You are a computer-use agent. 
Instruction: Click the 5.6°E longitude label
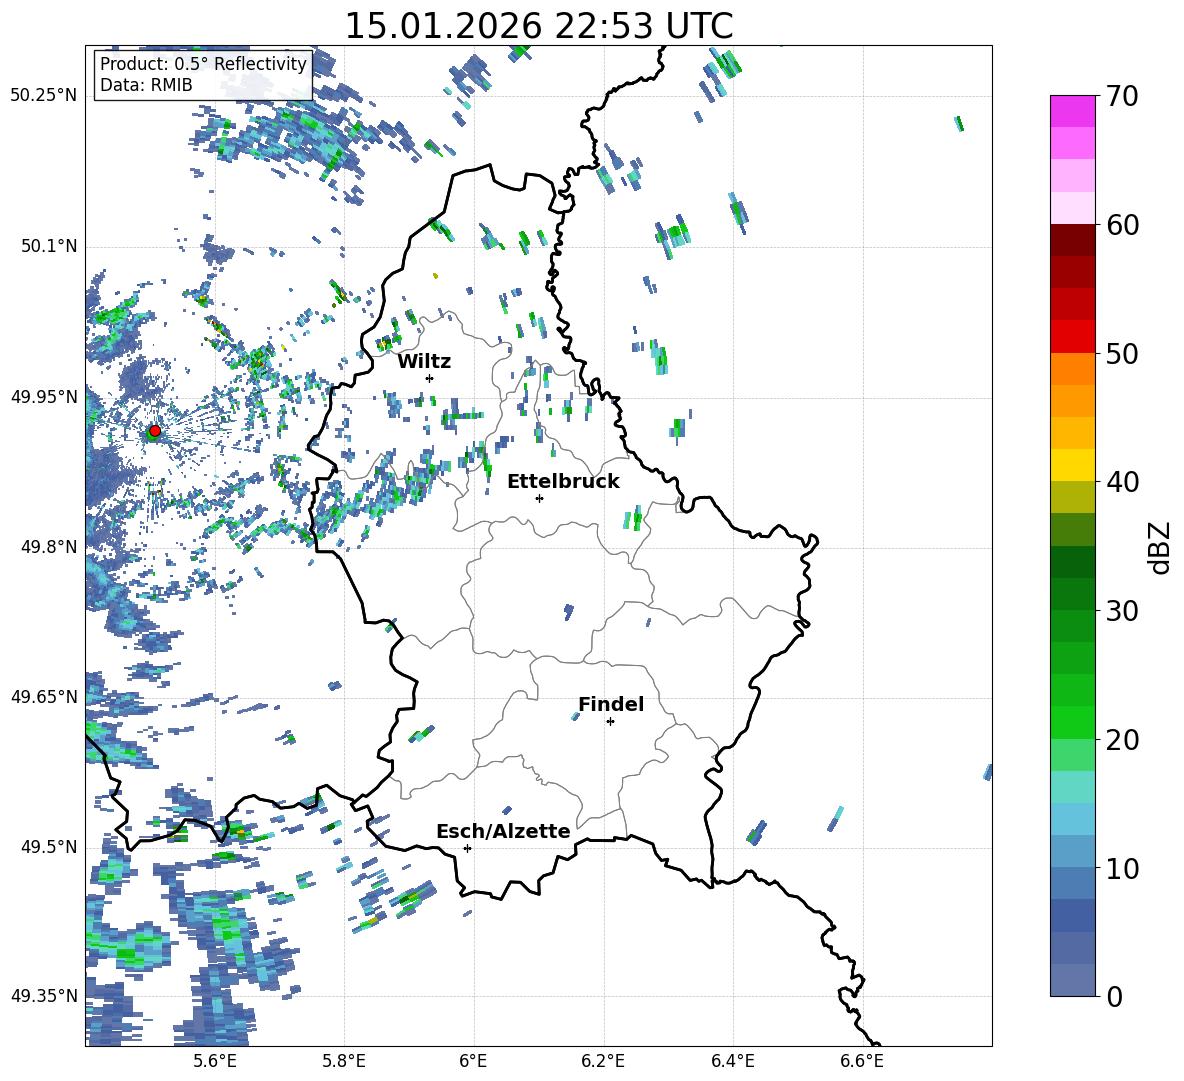point(215,1061)
